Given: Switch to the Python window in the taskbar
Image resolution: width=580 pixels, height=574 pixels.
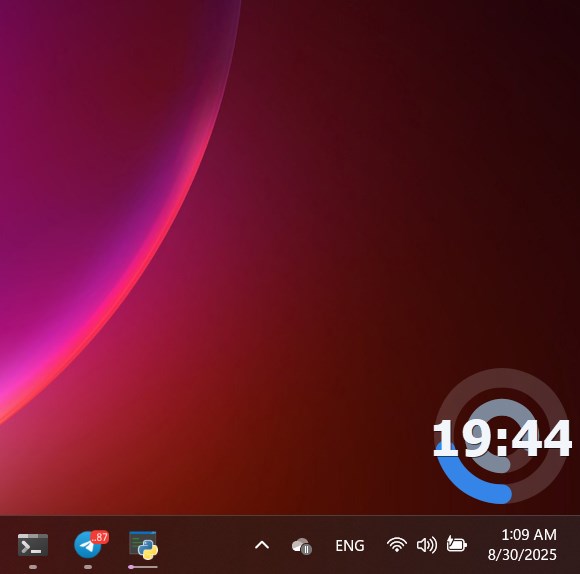Looking at the screenshot, I should click(143, 545).
